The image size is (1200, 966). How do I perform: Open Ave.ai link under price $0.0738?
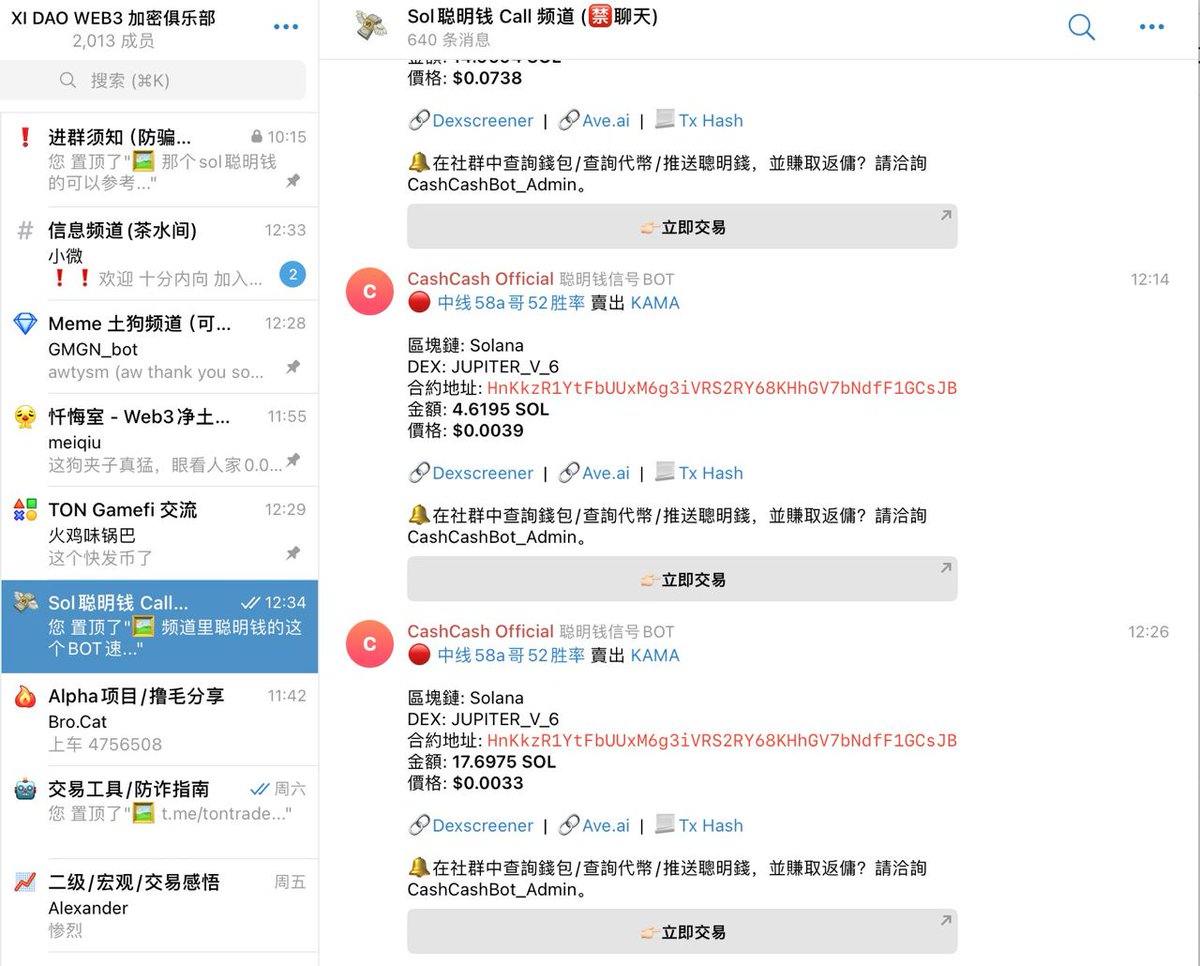606,120
